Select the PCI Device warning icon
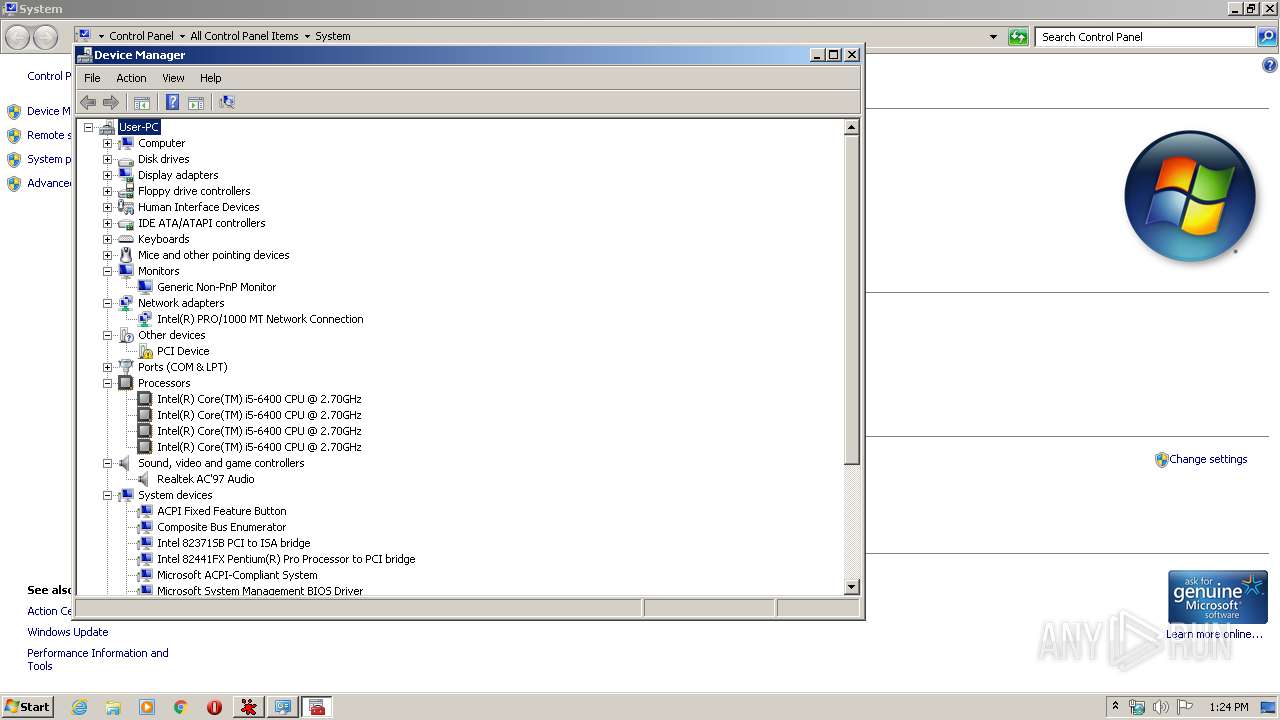Viewport: 1280px width, 720px height. coord(146,351)
